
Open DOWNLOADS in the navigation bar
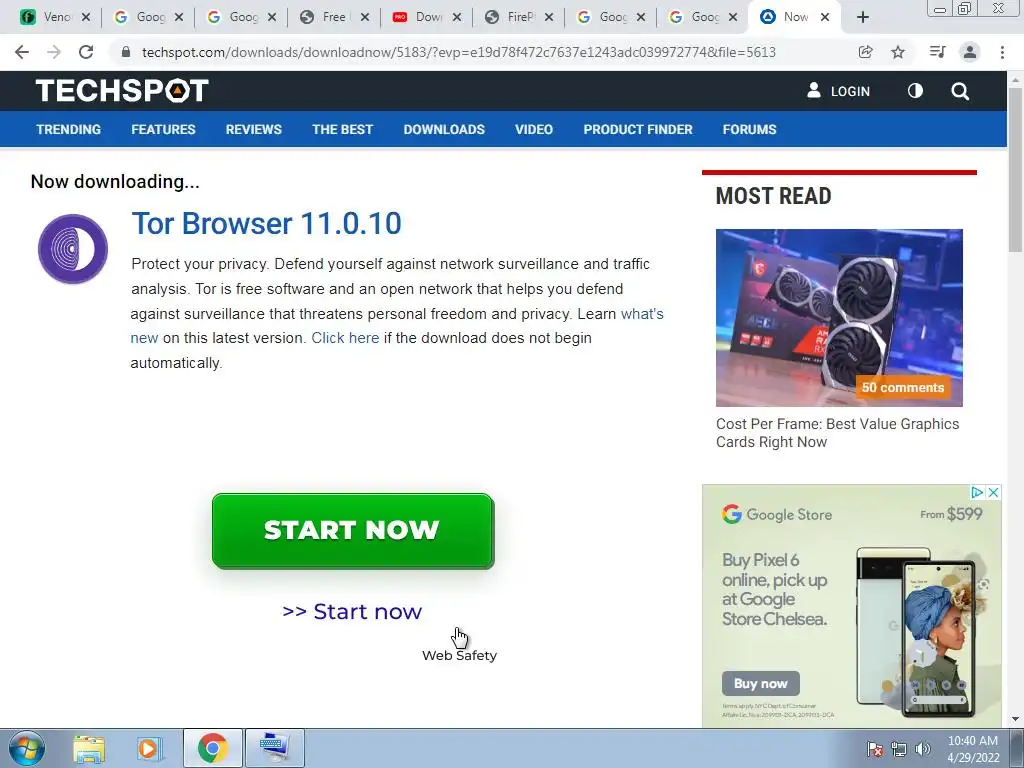(x=444, y=129)
